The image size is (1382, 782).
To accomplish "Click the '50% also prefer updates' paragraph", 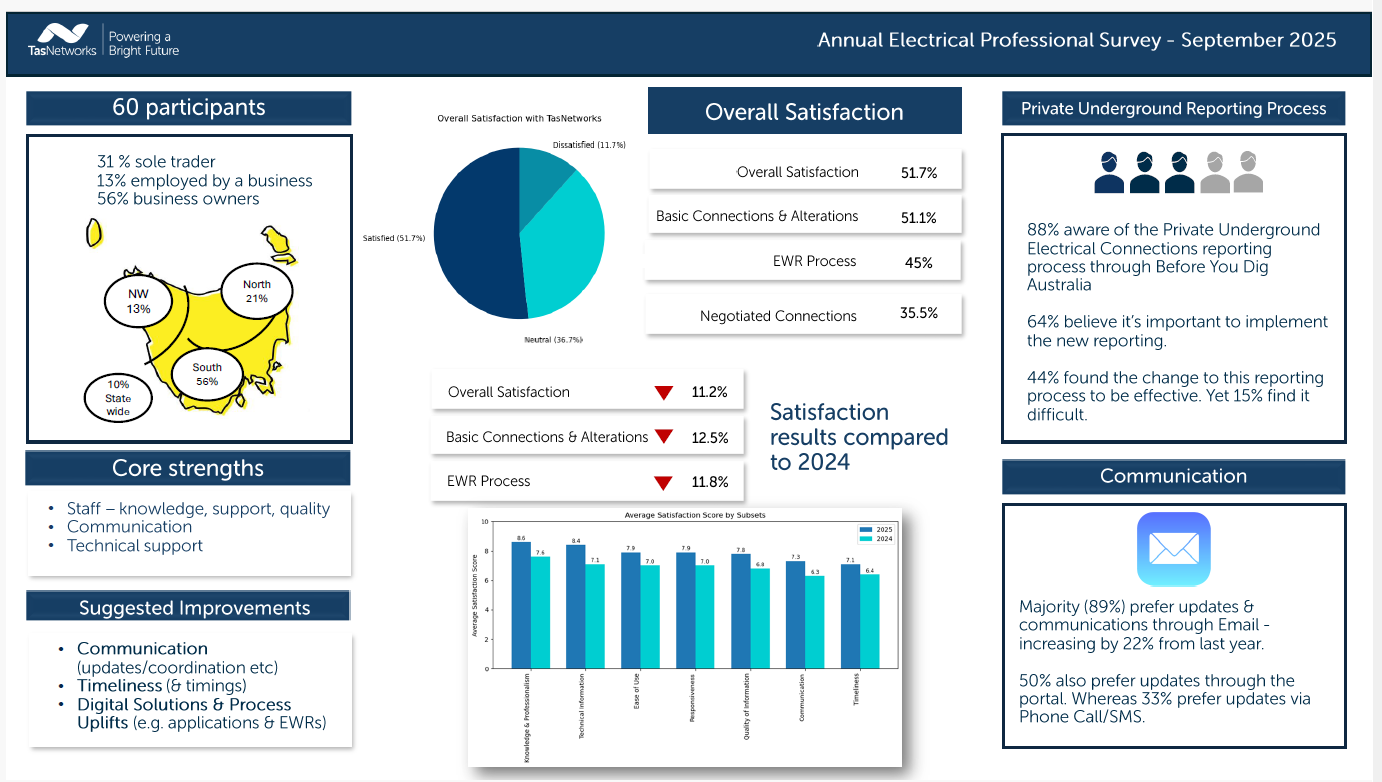I will tap(1165, 698).
